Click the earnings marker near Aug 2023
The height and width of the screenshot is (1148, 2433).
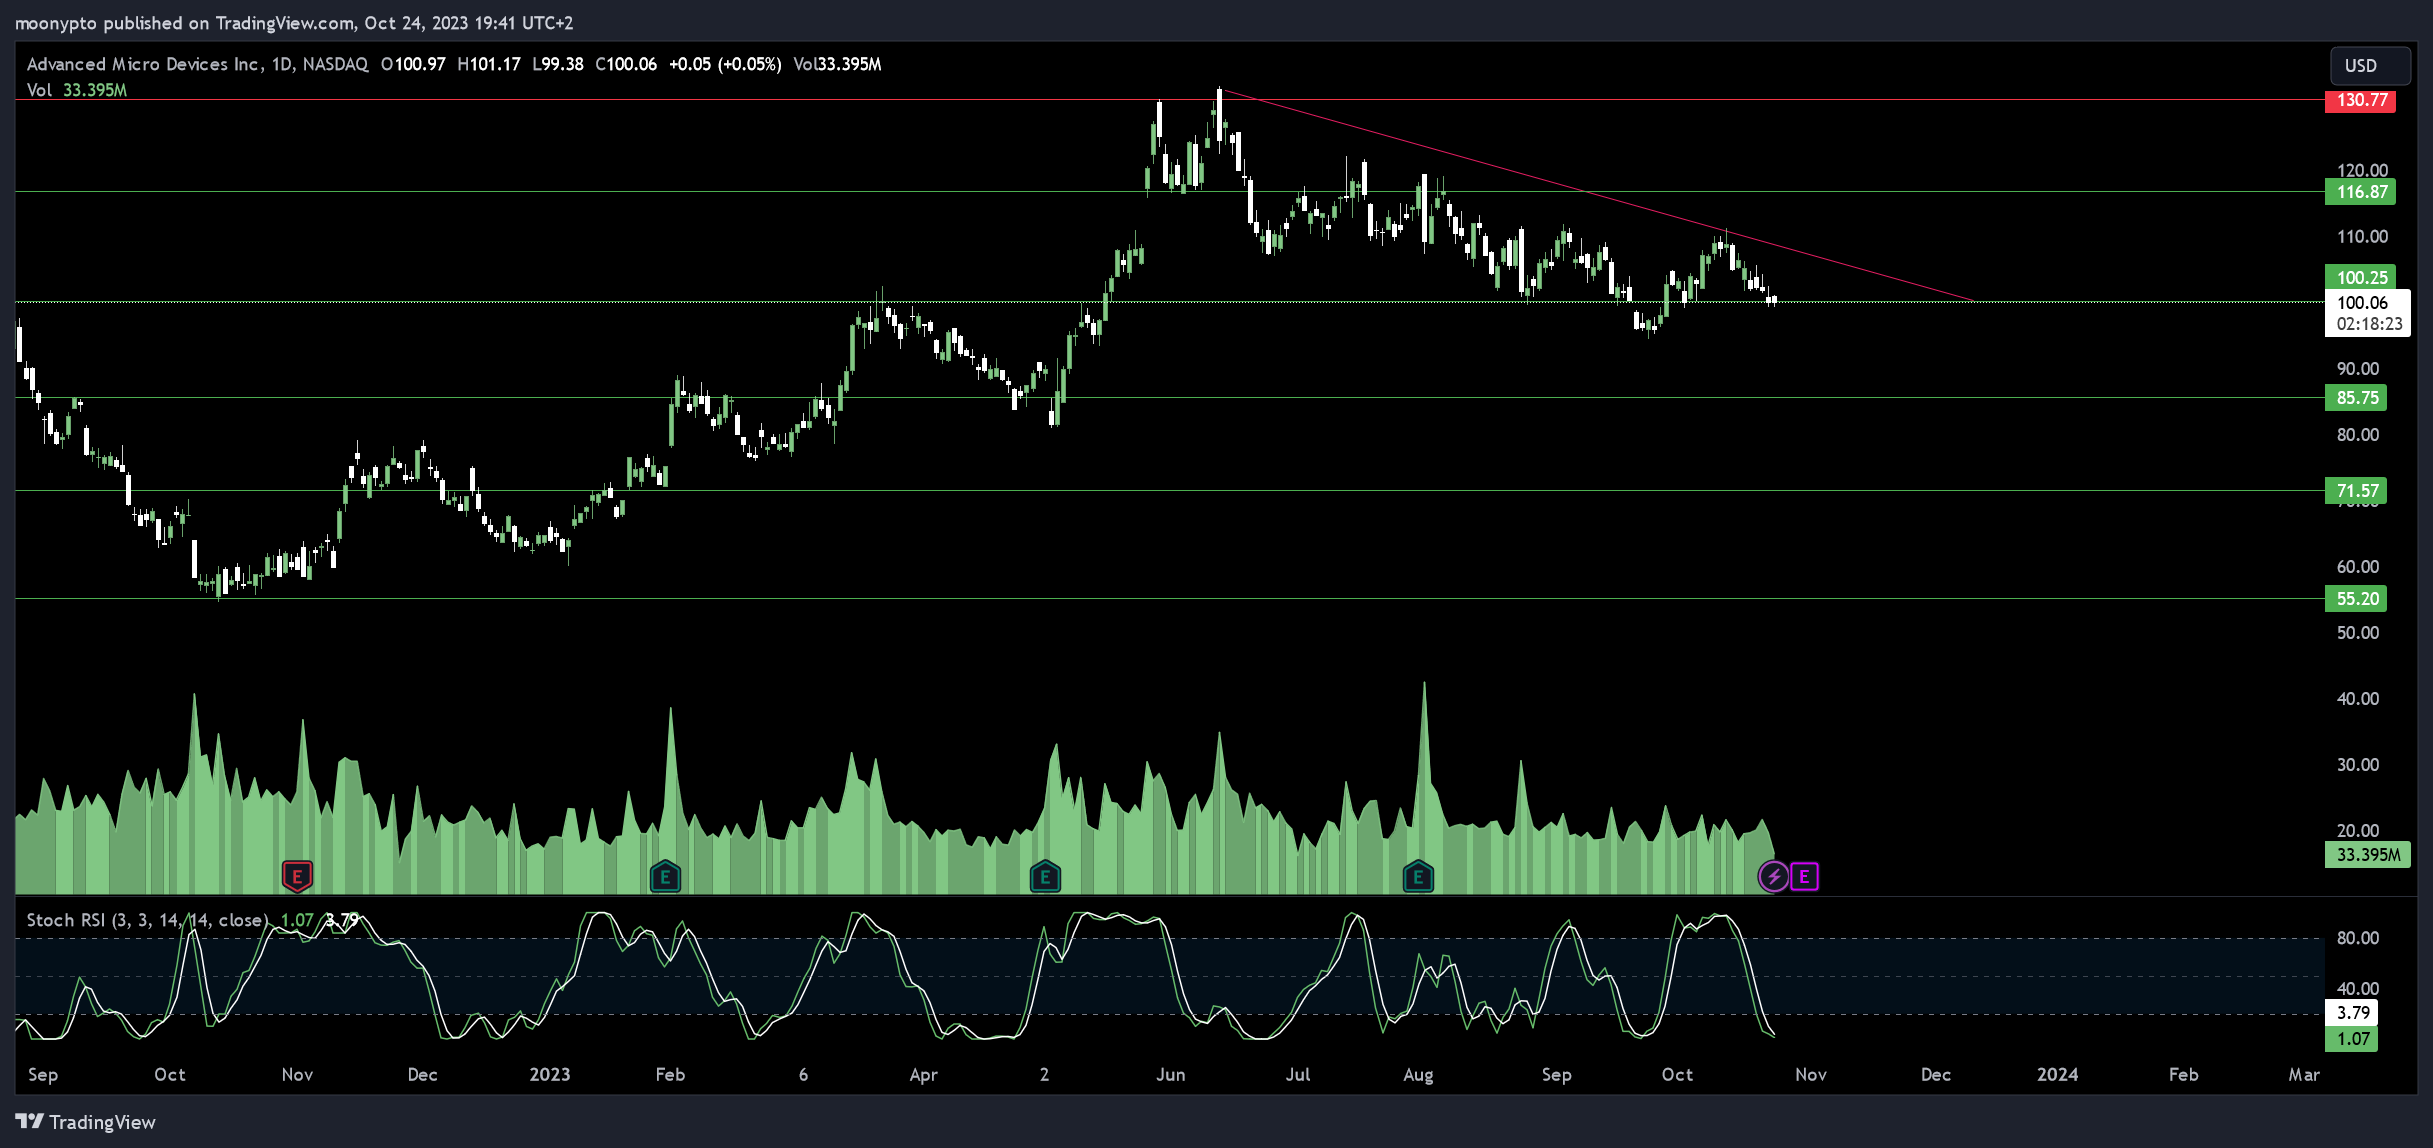1418,877
